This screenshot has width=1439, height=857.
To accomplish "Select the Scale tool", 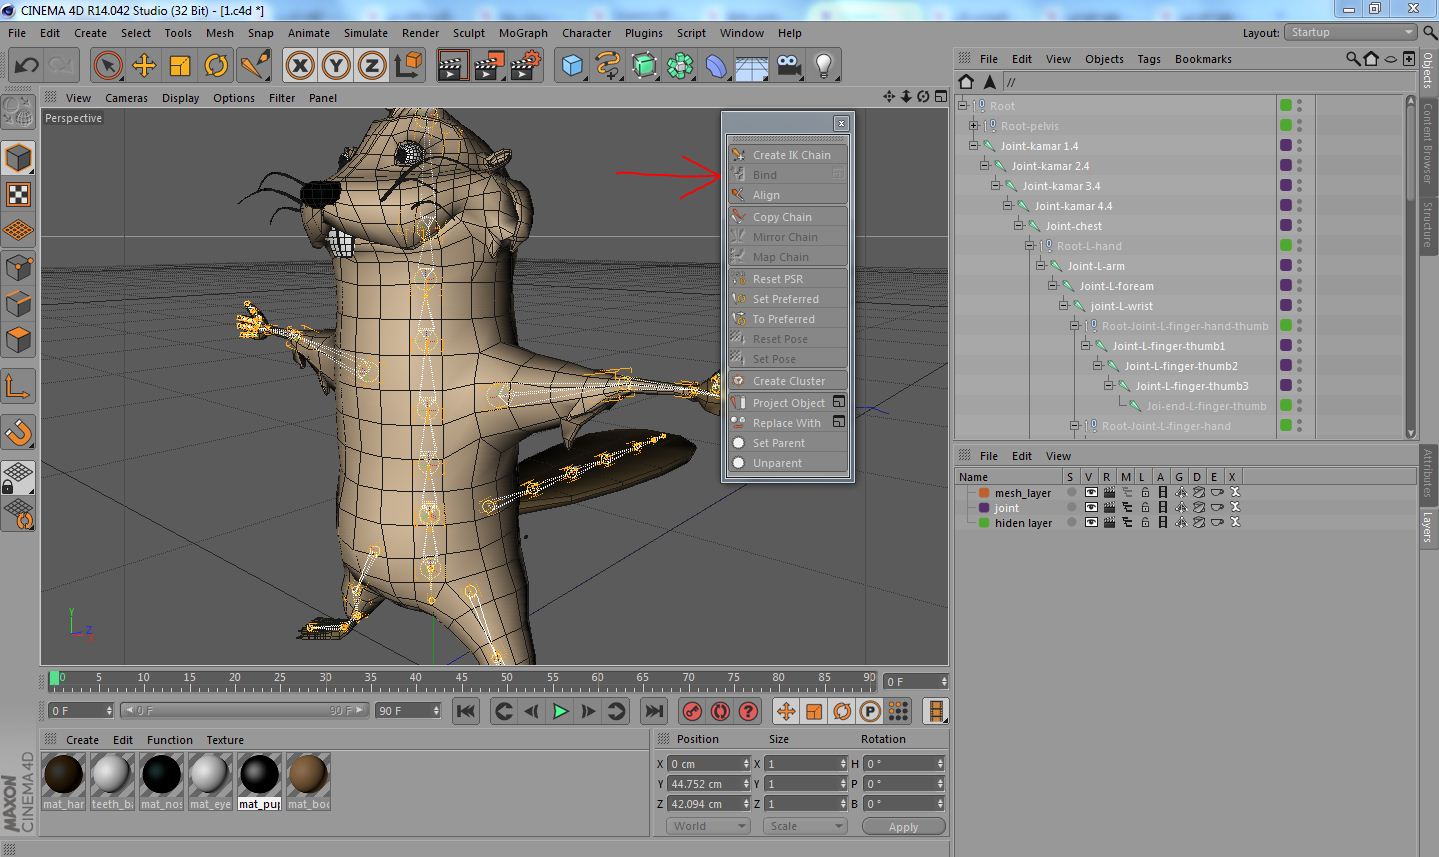I will 180,66.
